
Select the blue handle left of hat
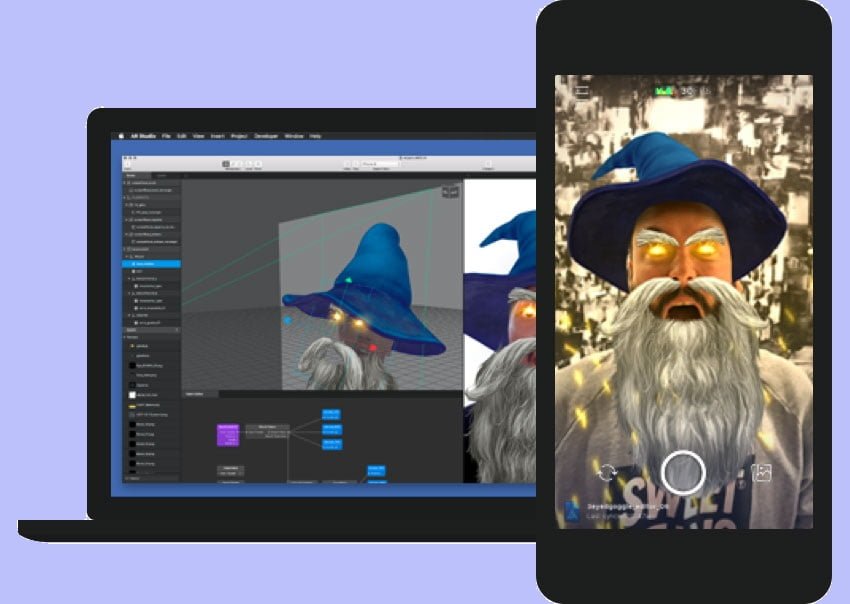click(x=288, y=321)
